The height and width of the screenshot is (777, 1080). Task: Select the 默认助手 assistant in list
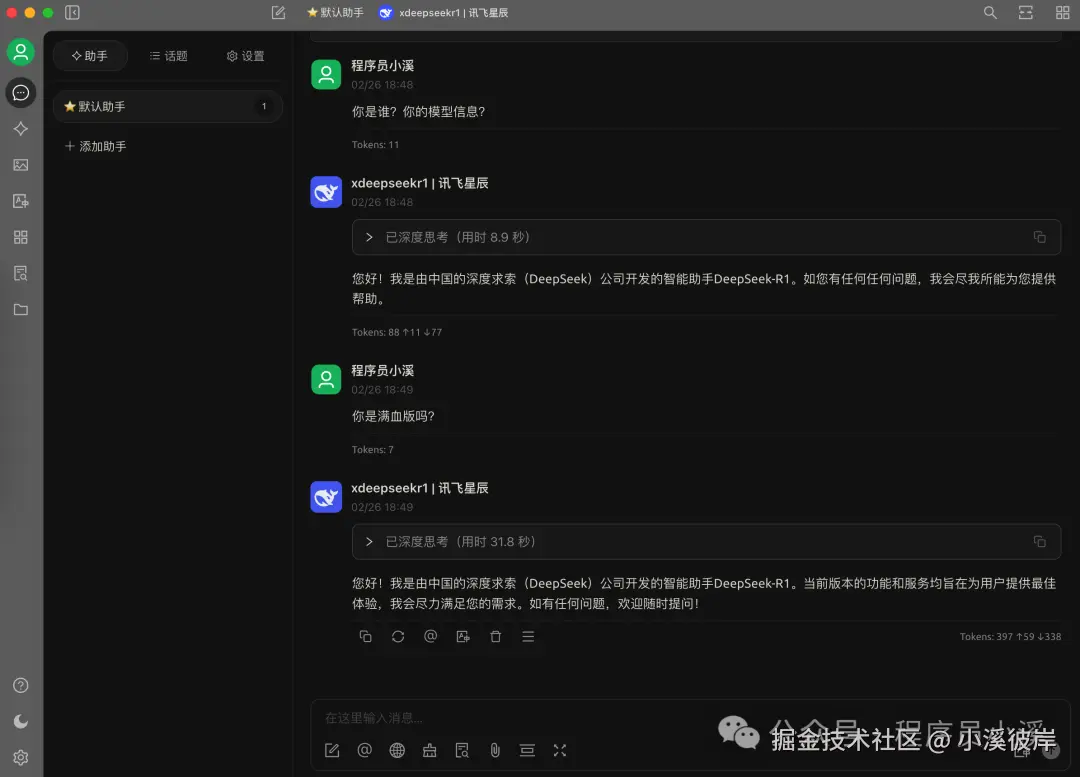(x=167, y=106)
